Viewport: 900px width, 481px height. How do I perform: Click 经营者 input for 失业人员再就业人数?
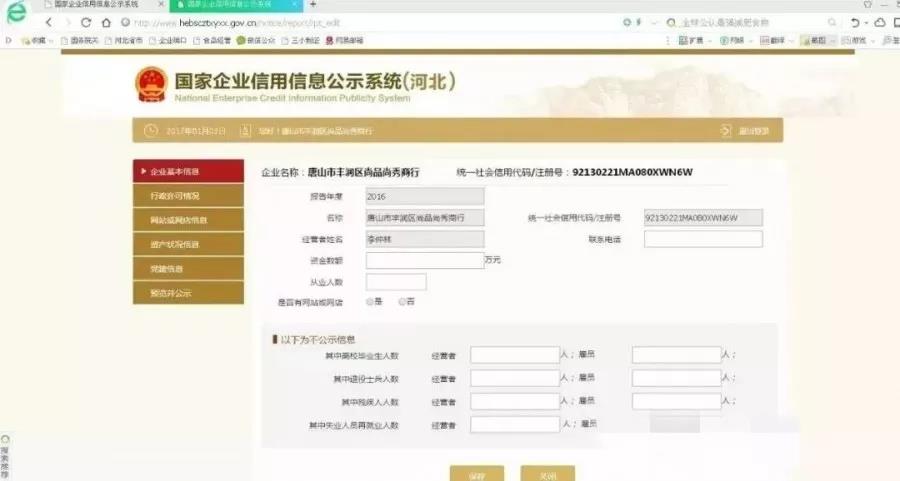pos(515,424)
